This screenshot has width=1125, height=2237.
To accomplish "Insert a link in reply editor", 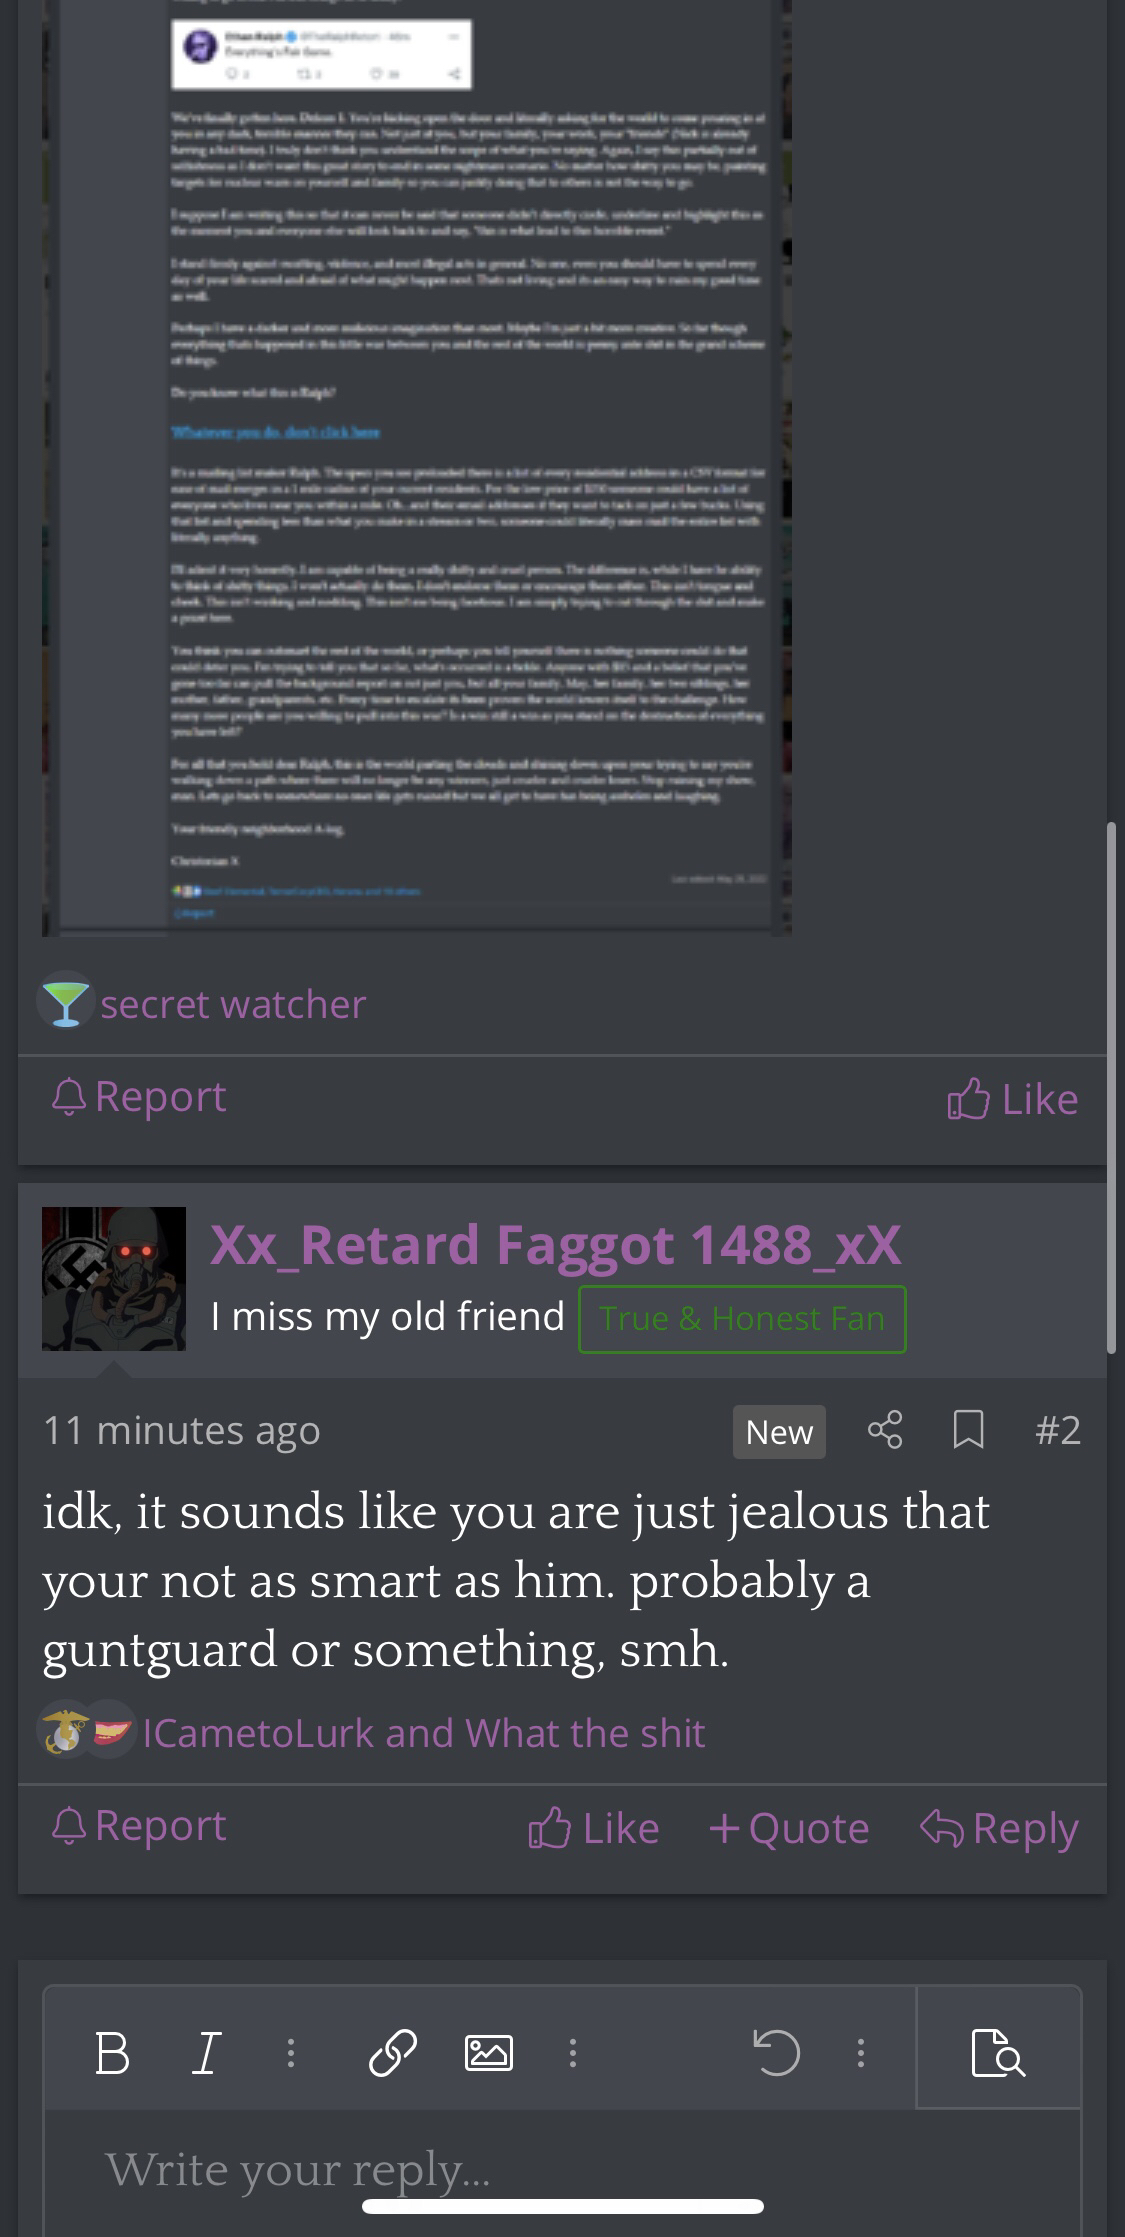I will pos(392,2054).
